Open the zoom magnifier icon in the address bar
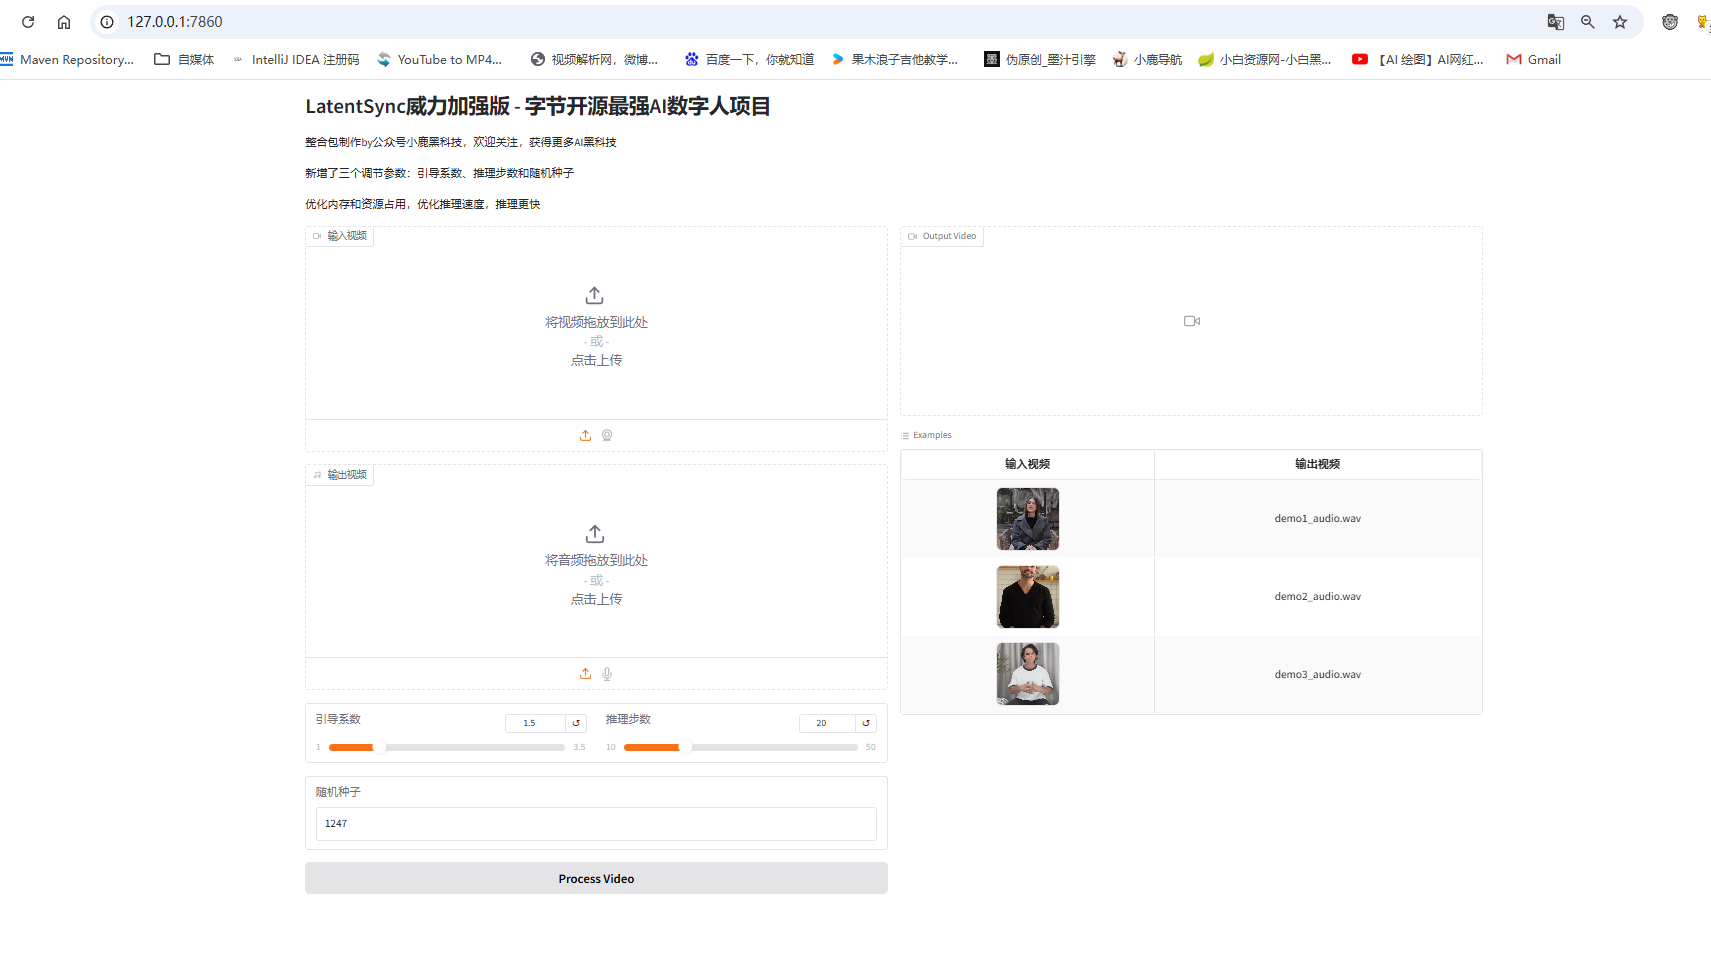Viewport: 1711px width, 963px height. point(1588,22)
